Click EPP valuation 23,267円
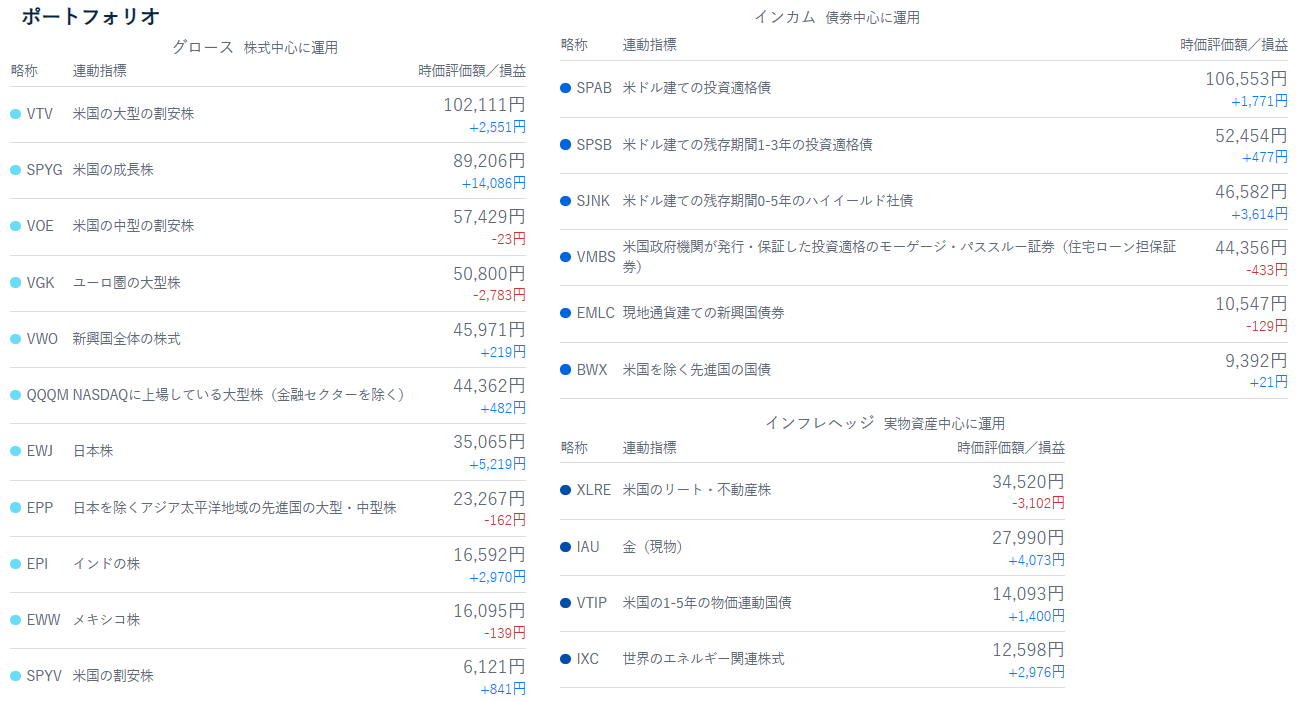 click(489, 498)
